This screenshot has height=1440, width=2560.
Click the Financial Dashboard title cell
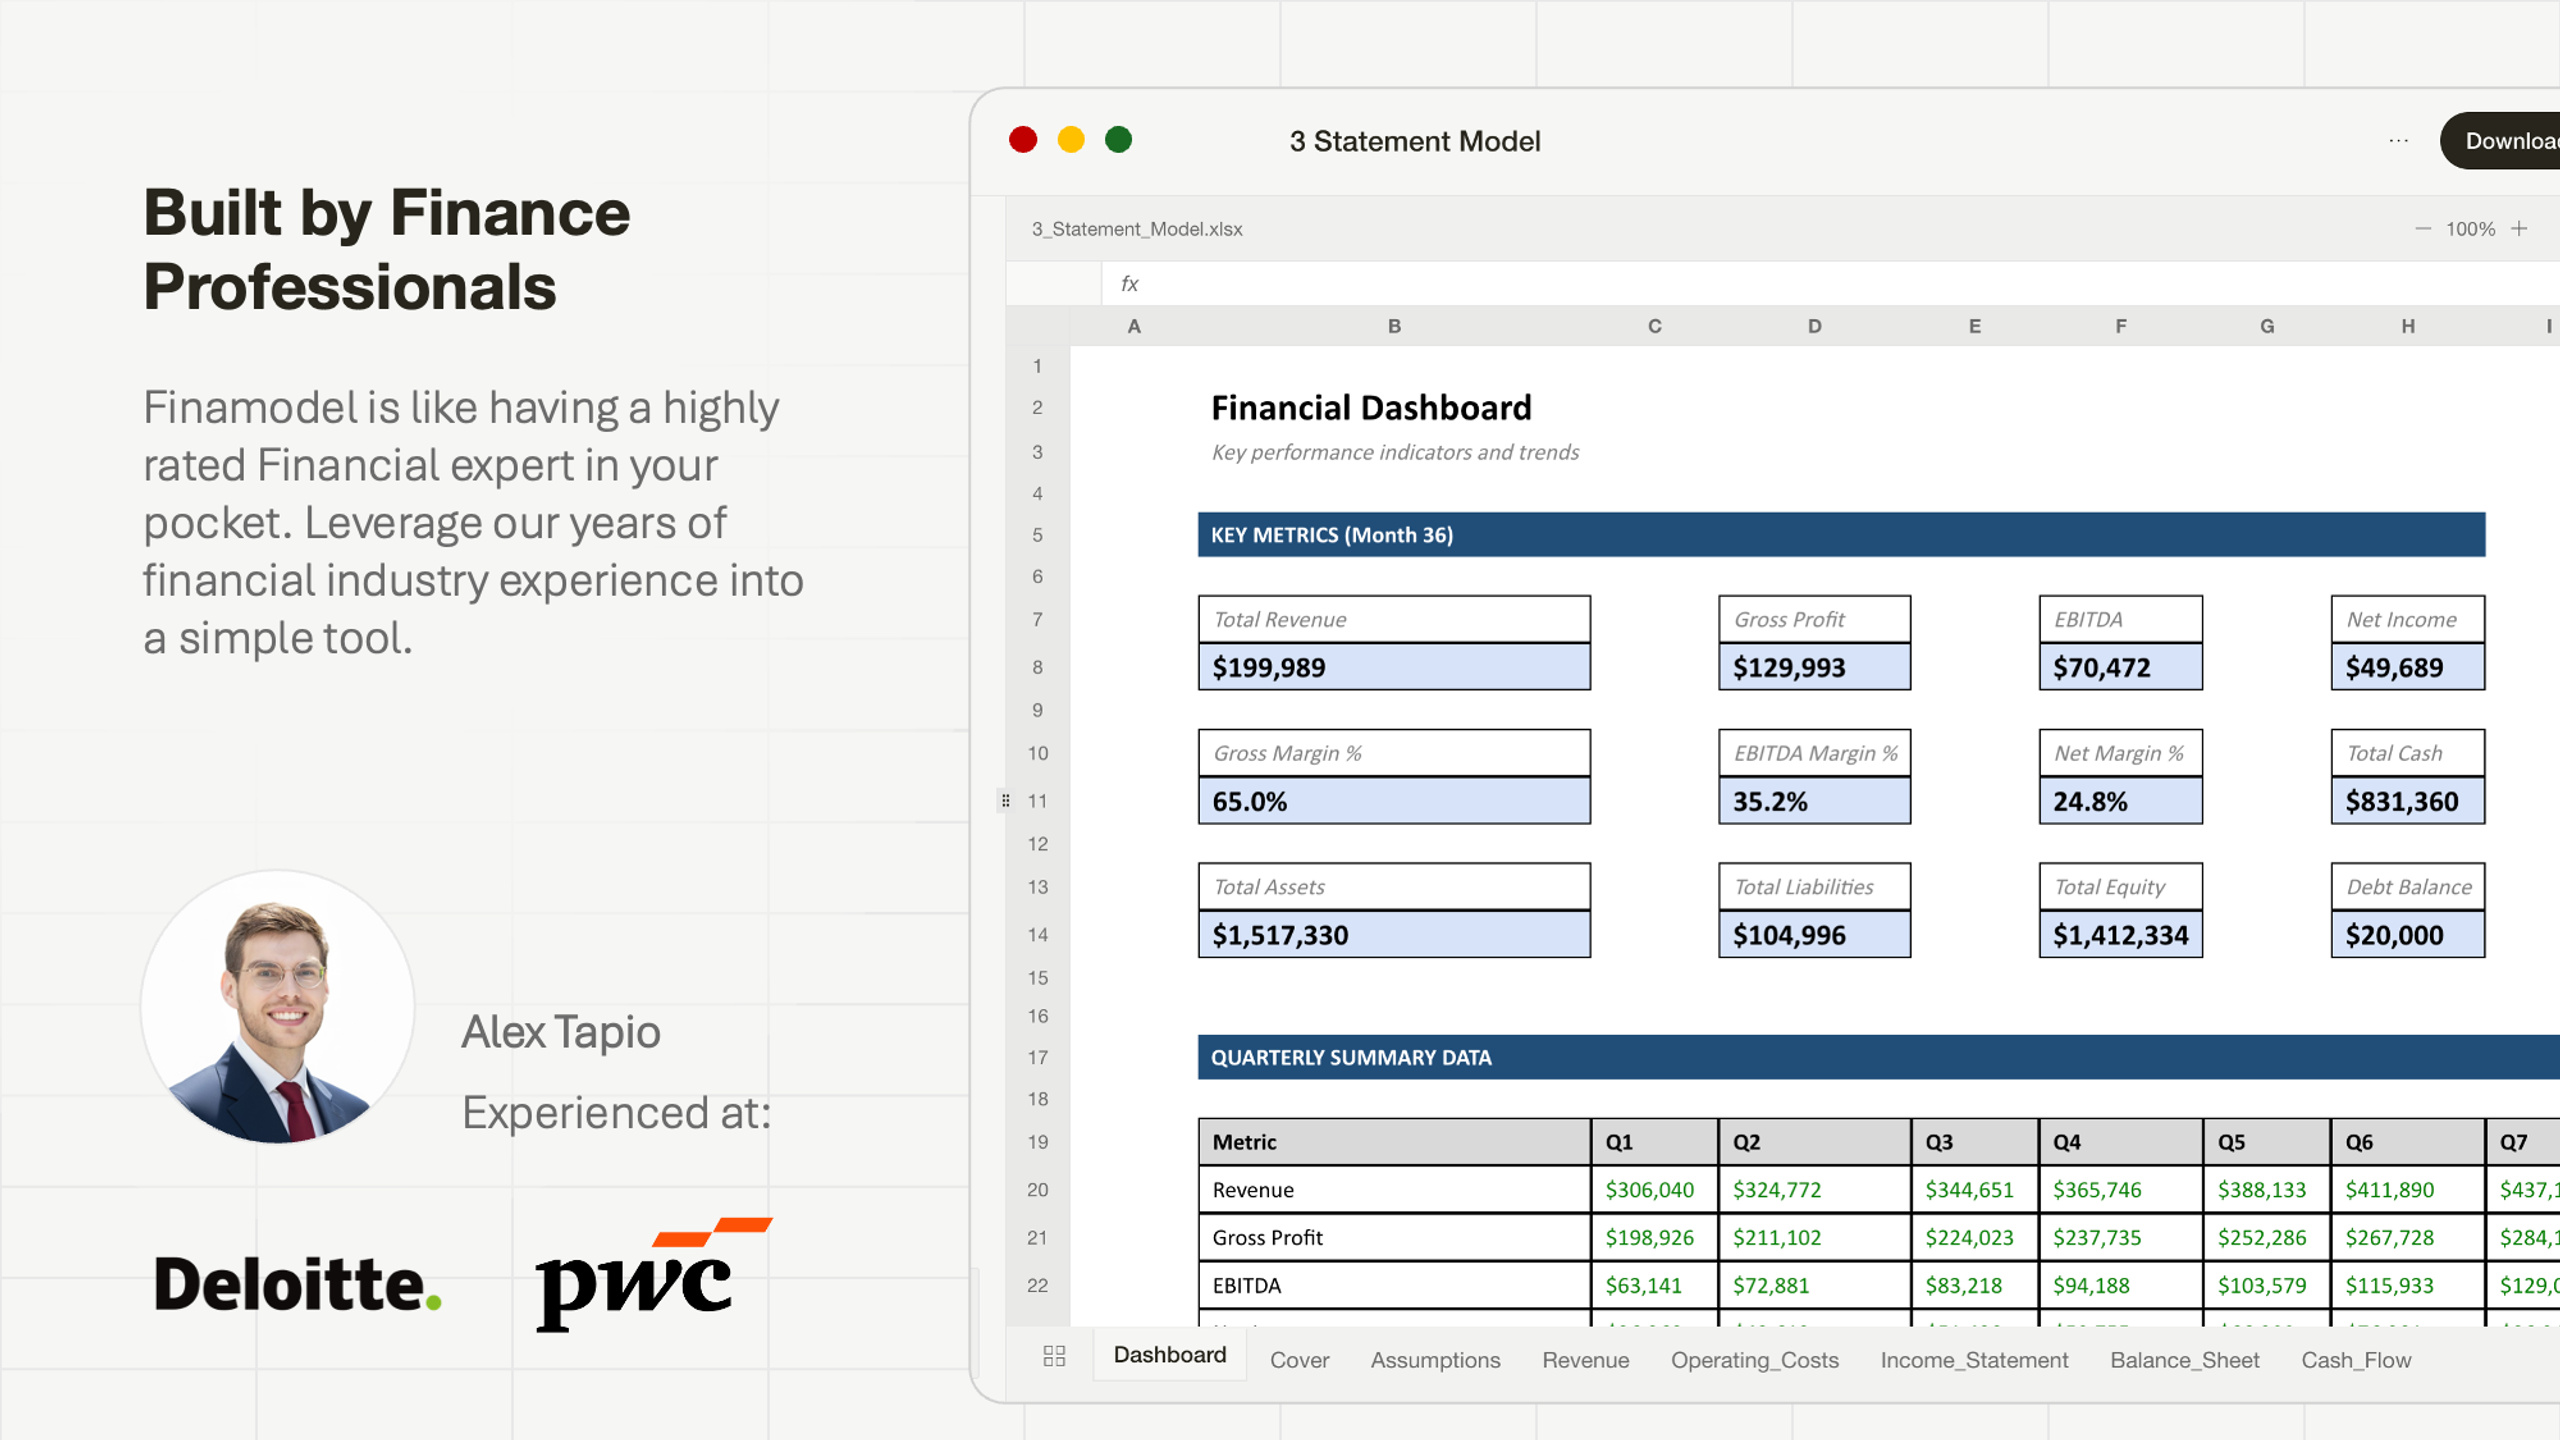pyautogui.click(x=1371, y=408)
